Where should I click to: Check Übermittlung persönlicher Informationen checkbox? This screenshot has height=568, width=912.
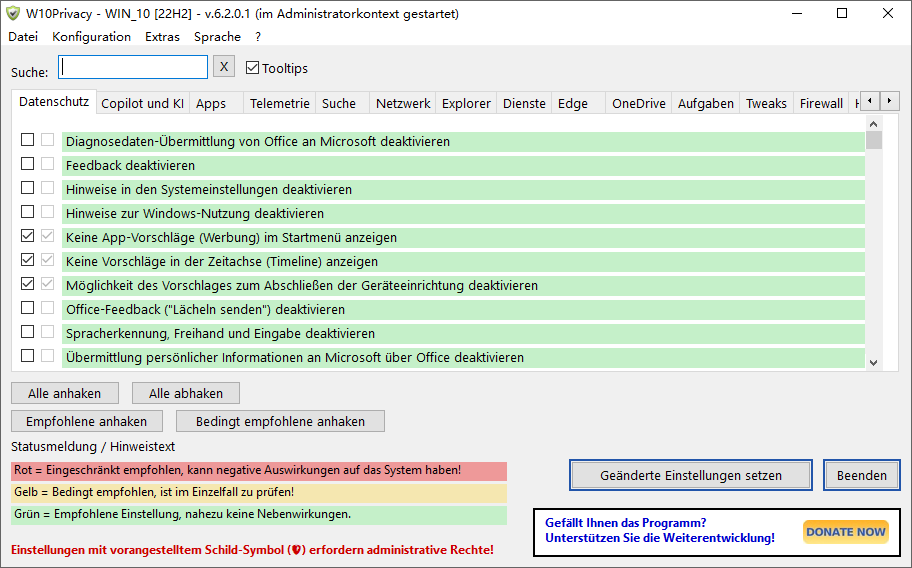[x=27, y=355]
